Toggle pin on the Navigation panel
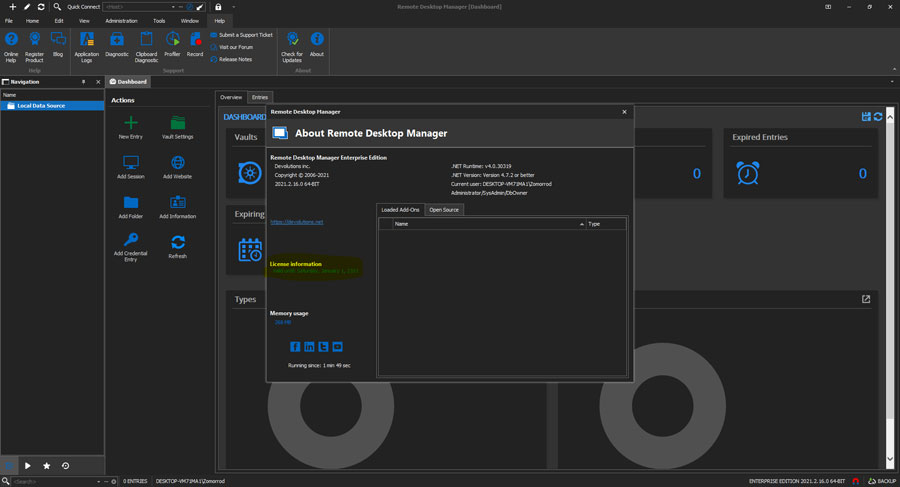900x487 pixels. tap(84, 82)
